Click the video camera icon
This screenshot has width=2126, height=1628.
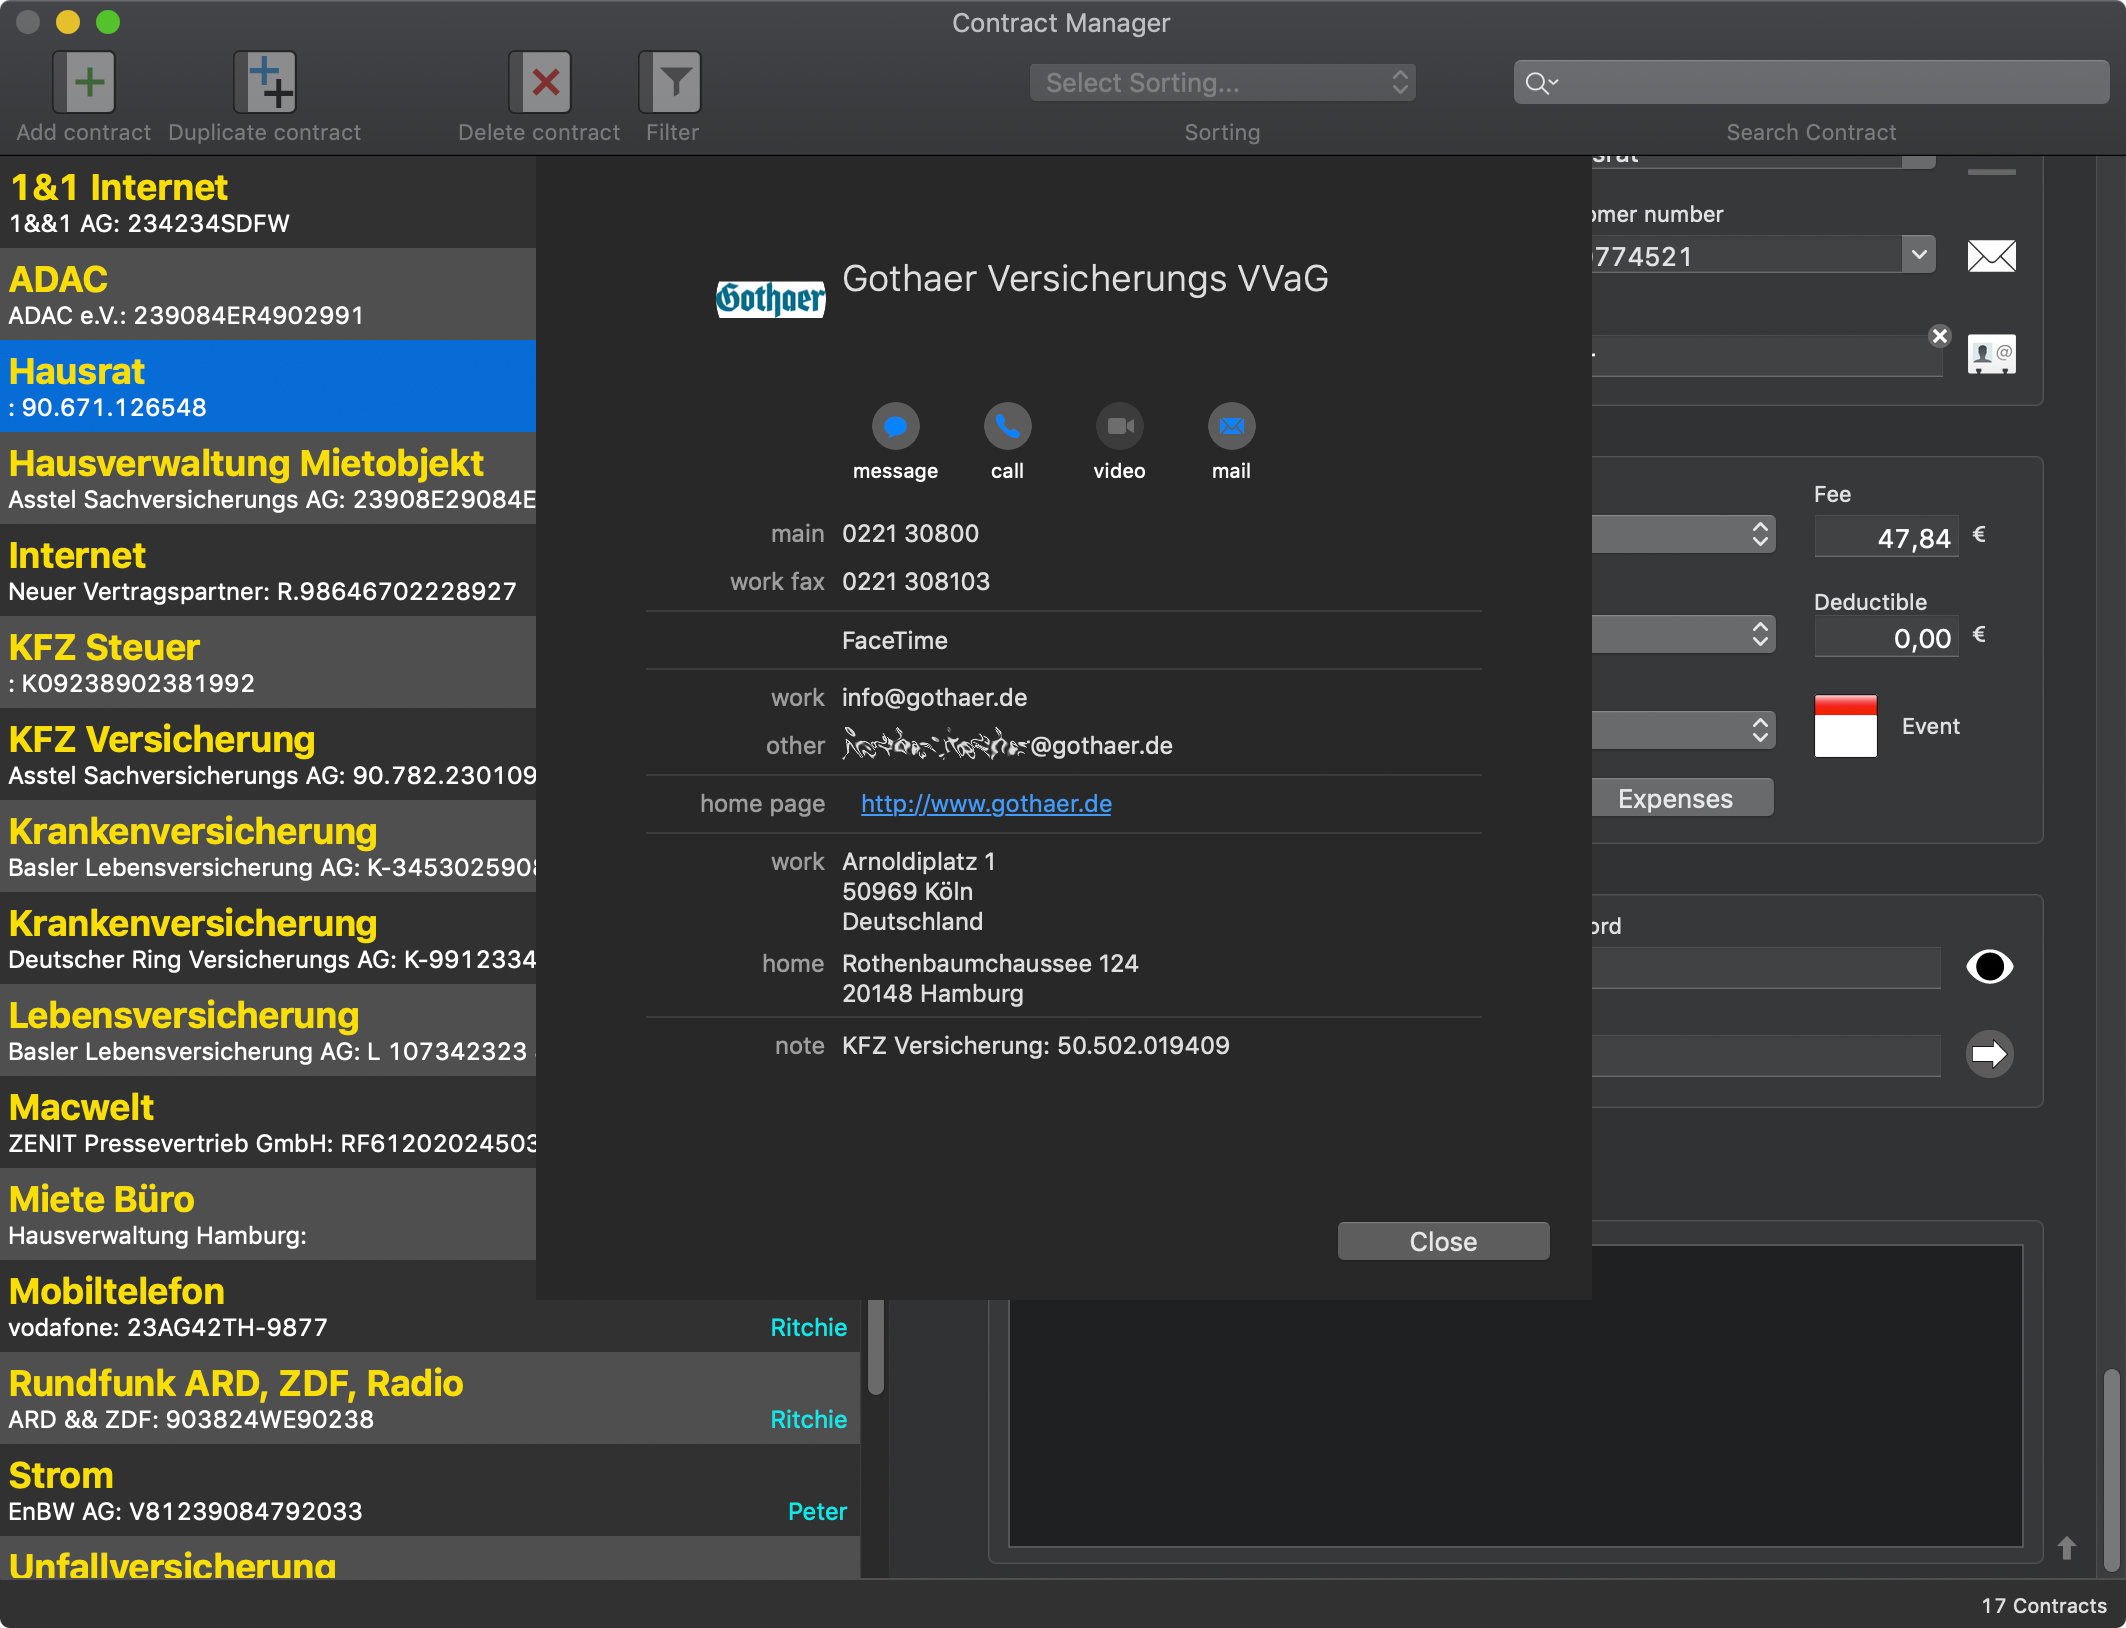[x=1119, y=427]
